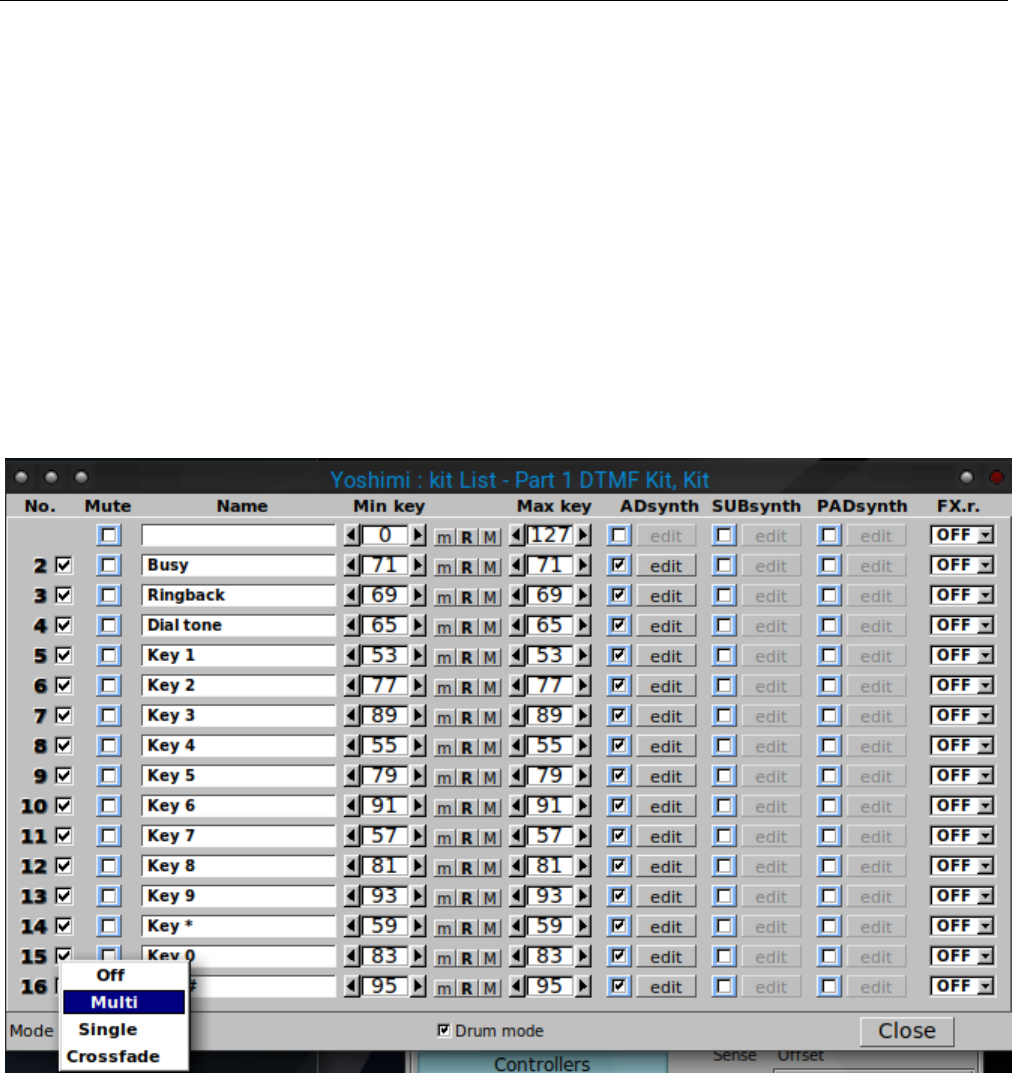
Task: Open Controllers in the window behind
Action: [542, 1063]
